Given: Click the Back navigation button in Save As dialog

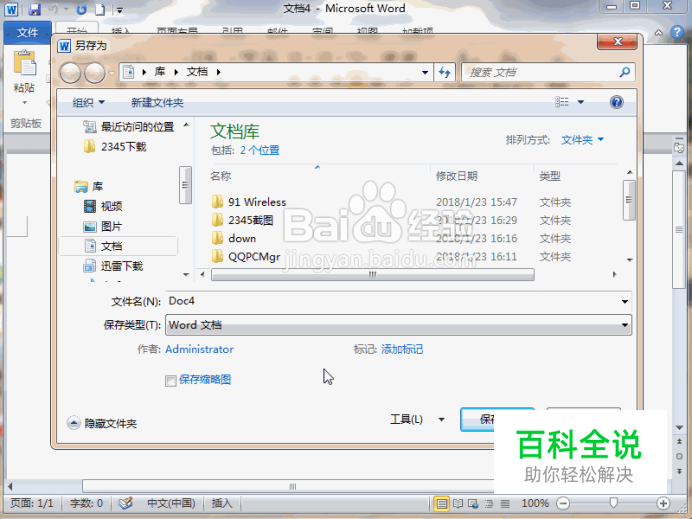Looking at the screenshot, I should point(70,73).
